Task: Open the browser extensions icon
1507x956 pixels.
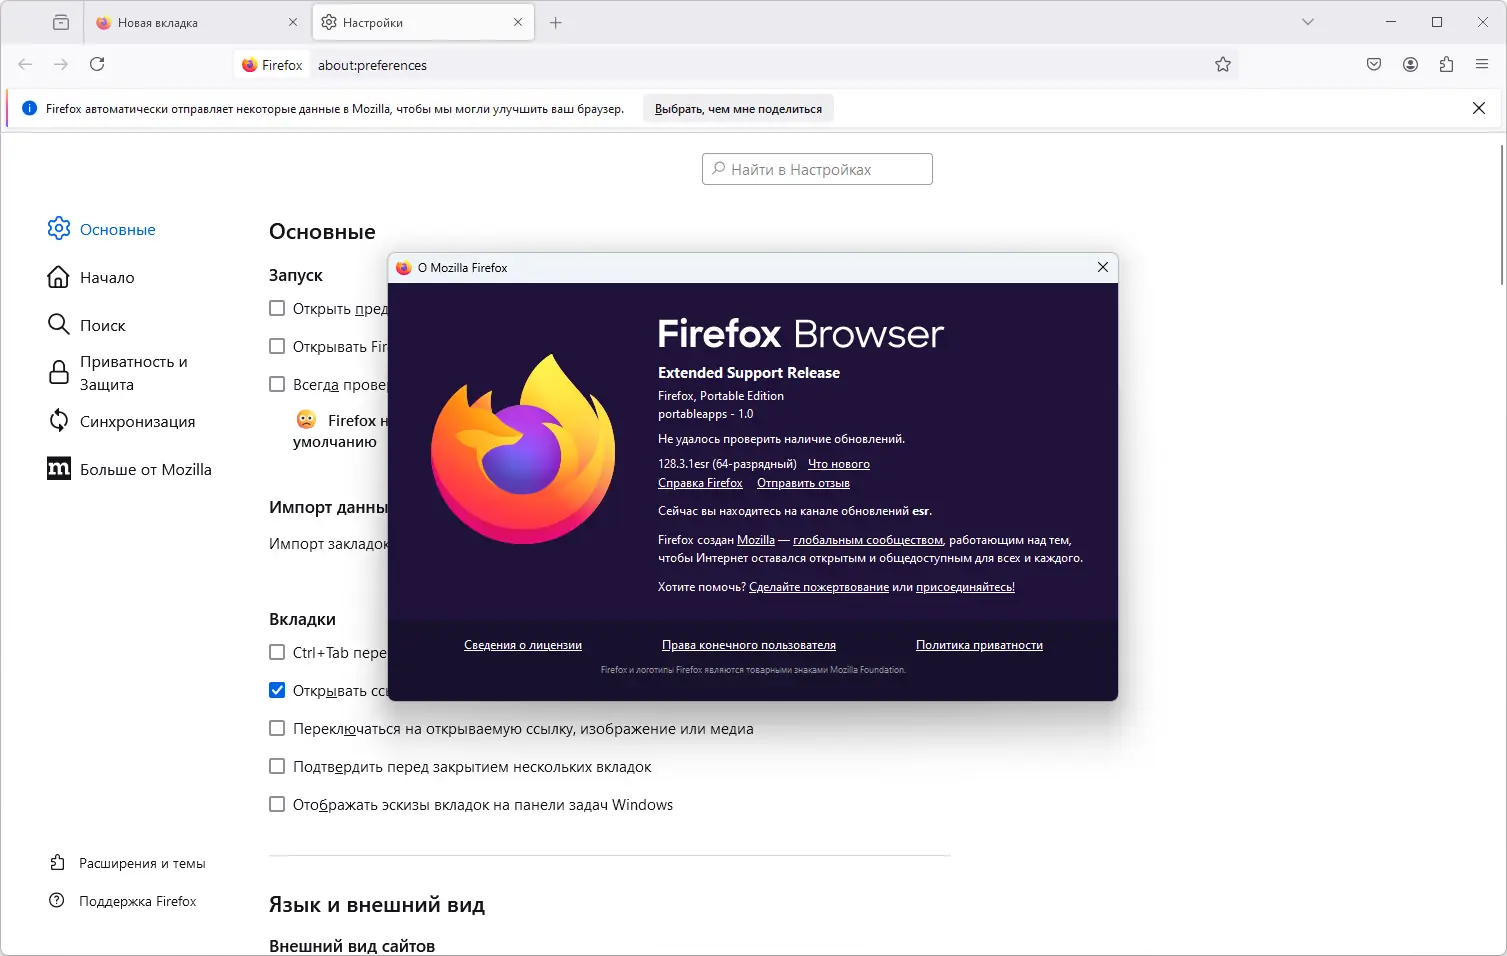Action: pyautogui.click(x=1445, y=64)
